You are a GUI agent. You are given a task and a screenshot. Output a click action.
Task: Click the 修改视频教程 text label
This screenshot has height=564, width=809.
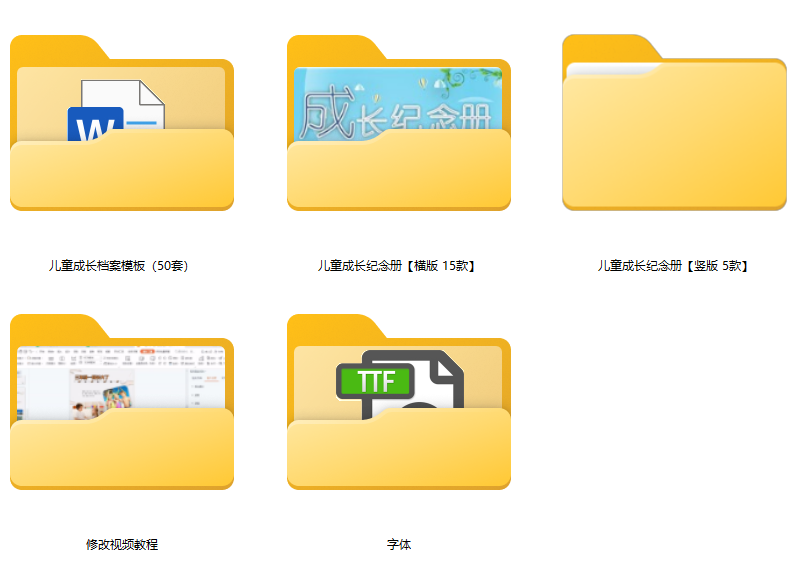pos(122,544)
